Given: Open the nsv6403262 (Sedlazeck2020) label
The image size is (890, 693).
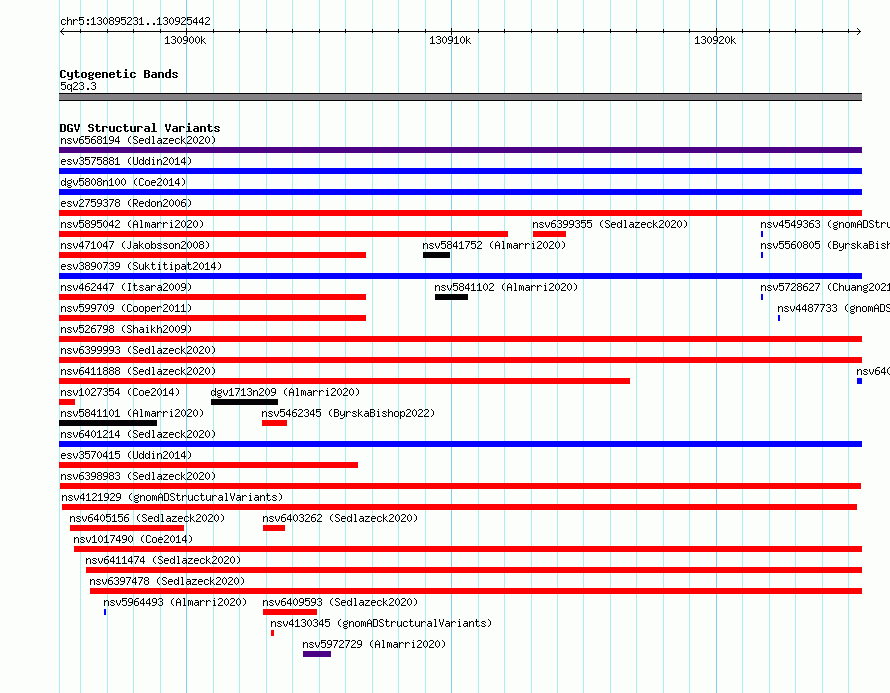Looking at the screenshot, I should click(340, 518).
